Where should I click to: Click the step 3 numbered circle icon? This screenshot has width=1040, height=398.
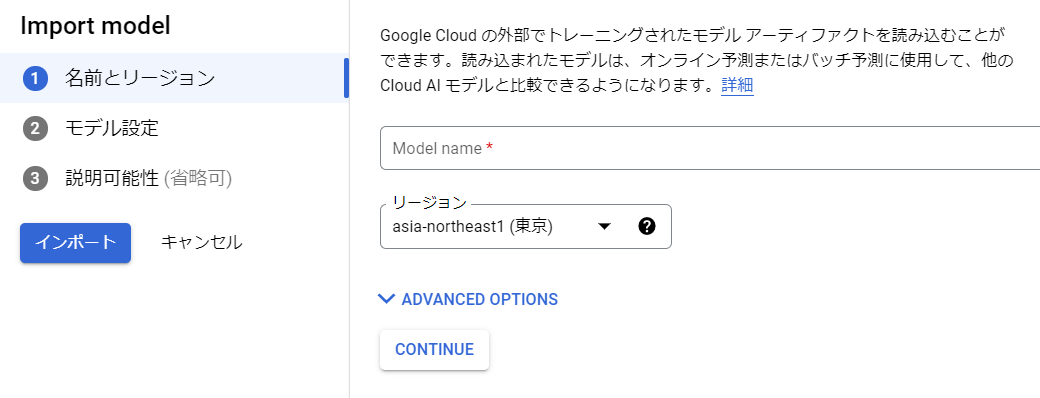[35, 178]
